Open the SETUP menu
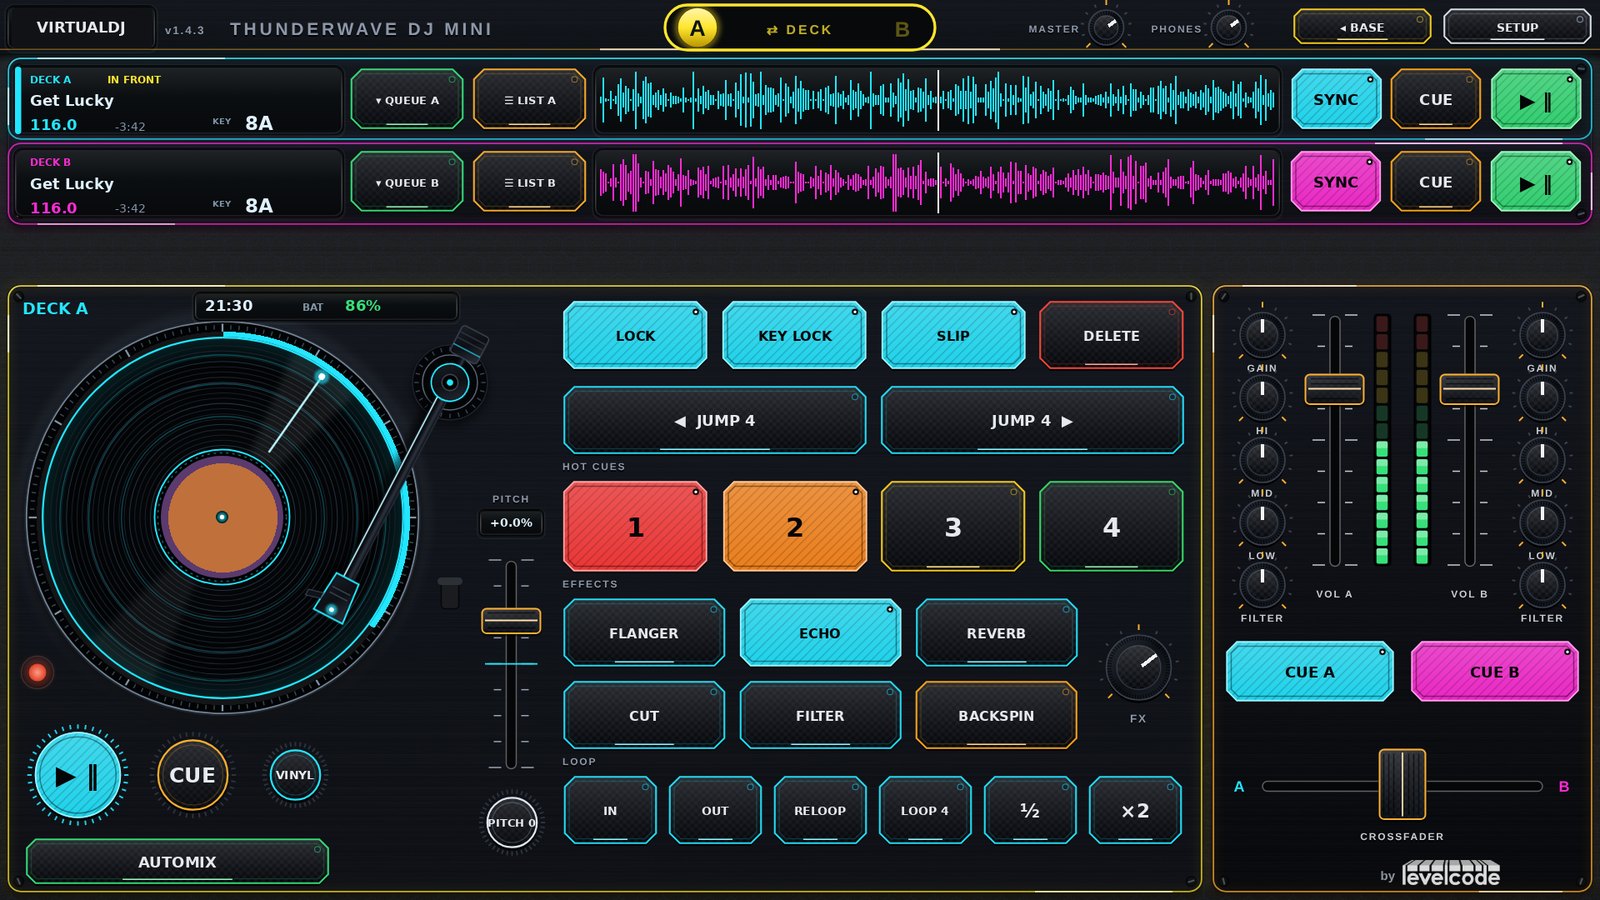This screenshot has height=900, width=1600. [1517, 27]
